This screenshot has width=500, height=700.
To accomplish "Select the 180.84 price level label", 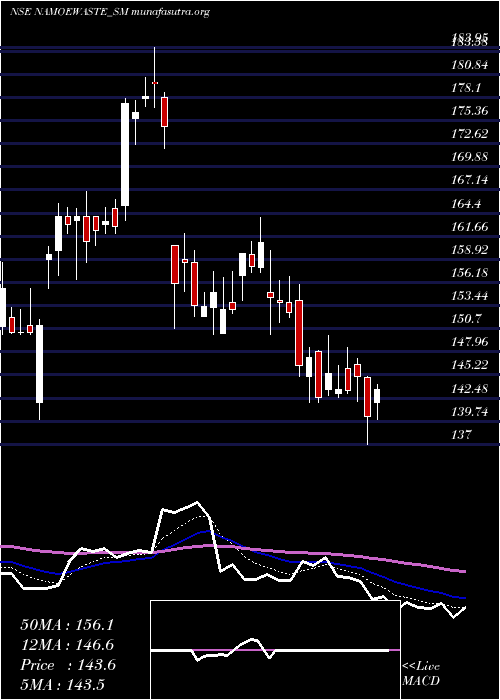I will pos(469,65).
